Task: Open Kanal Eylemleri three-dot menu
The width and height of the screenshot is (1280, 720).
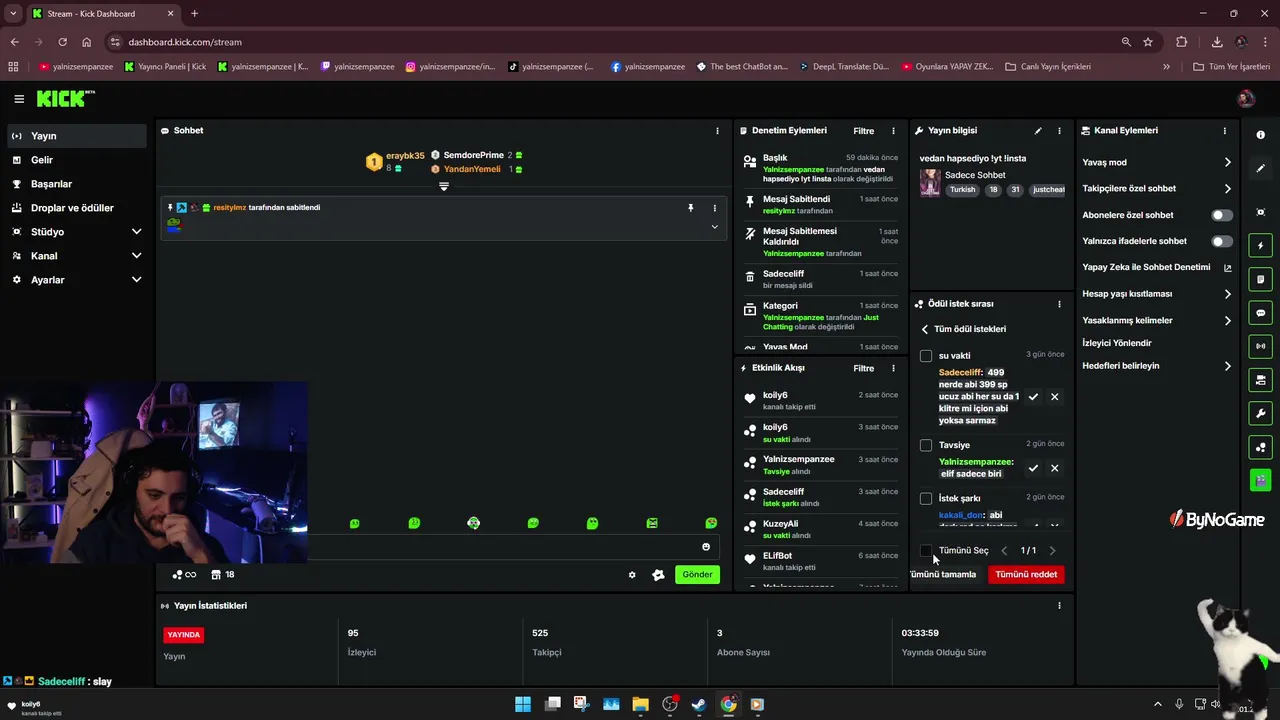Action: click(x=1225, y=131)
